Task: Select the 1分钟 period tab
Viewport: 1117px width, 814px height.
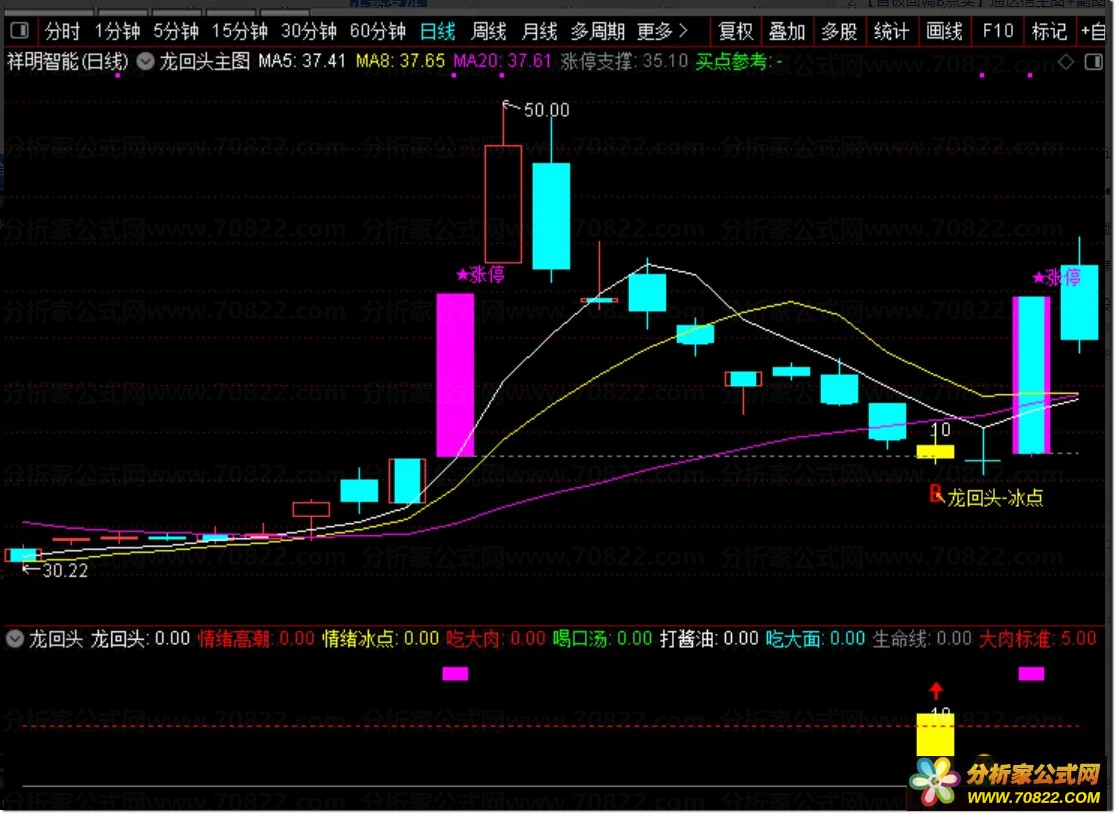Action: click(x=117, y=31)
